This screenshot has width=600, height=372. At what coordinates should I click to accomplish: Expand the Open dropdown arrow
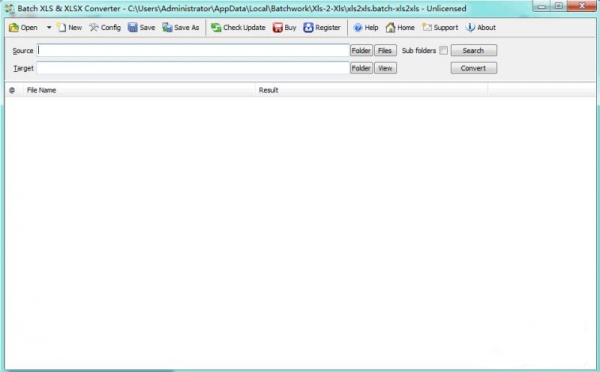coord(49,28)
